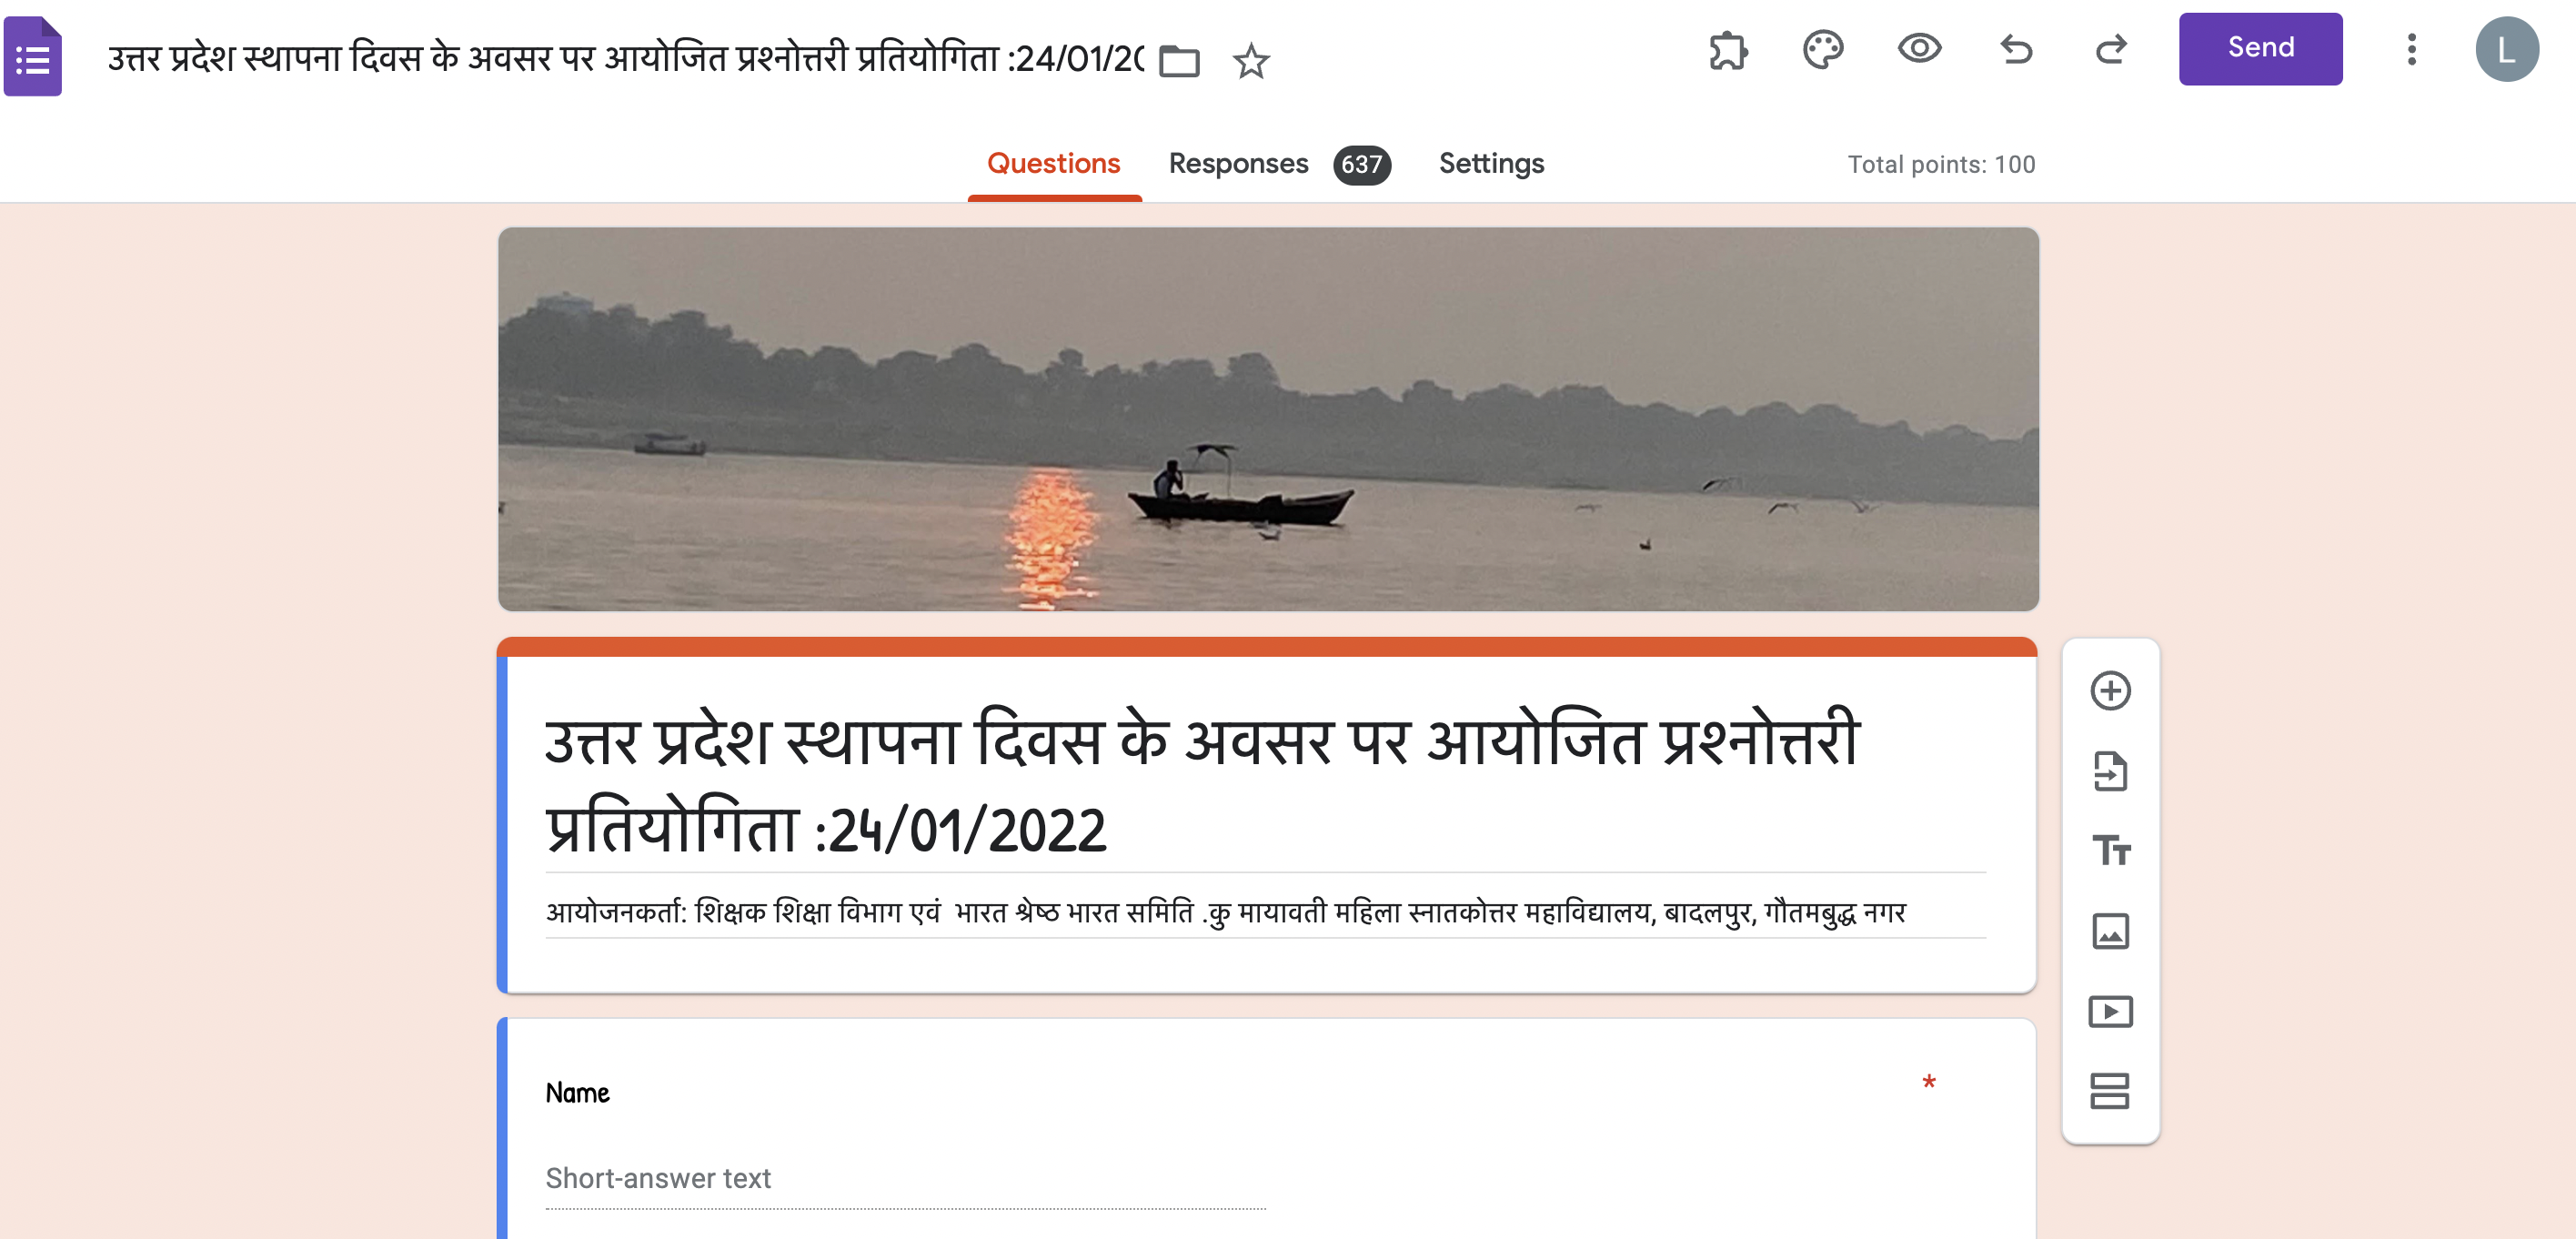Go to Google Forms home icon
This screenshot has height=1239, width=2576.
pos(33,56)
